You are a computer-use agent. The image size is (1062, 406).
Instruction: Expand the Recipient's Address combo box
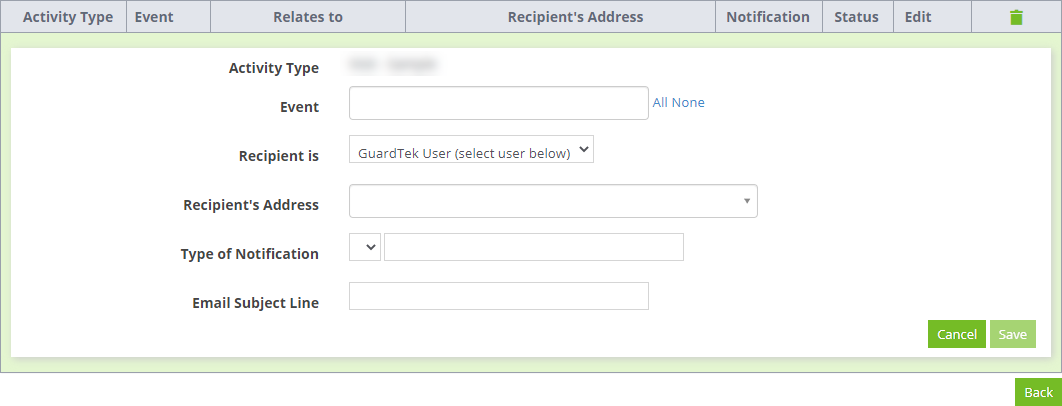[x=553, y=201]
